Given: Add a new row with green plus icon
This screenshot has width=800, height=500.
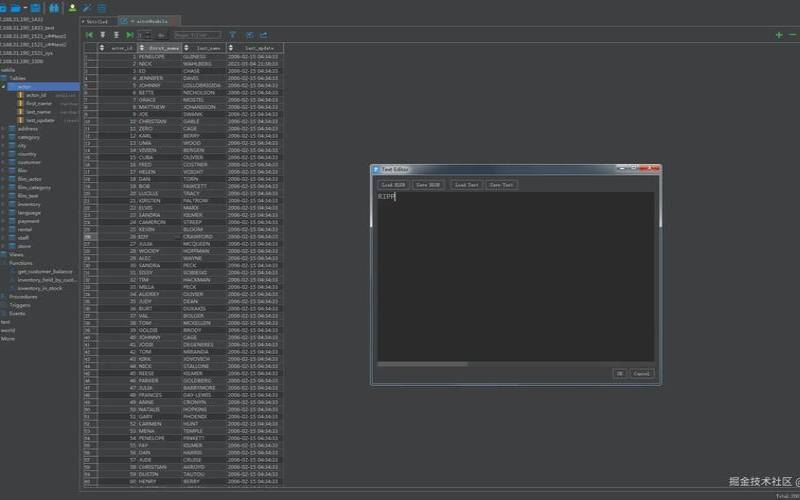Looking at the screenshot, I should [779, 35].
